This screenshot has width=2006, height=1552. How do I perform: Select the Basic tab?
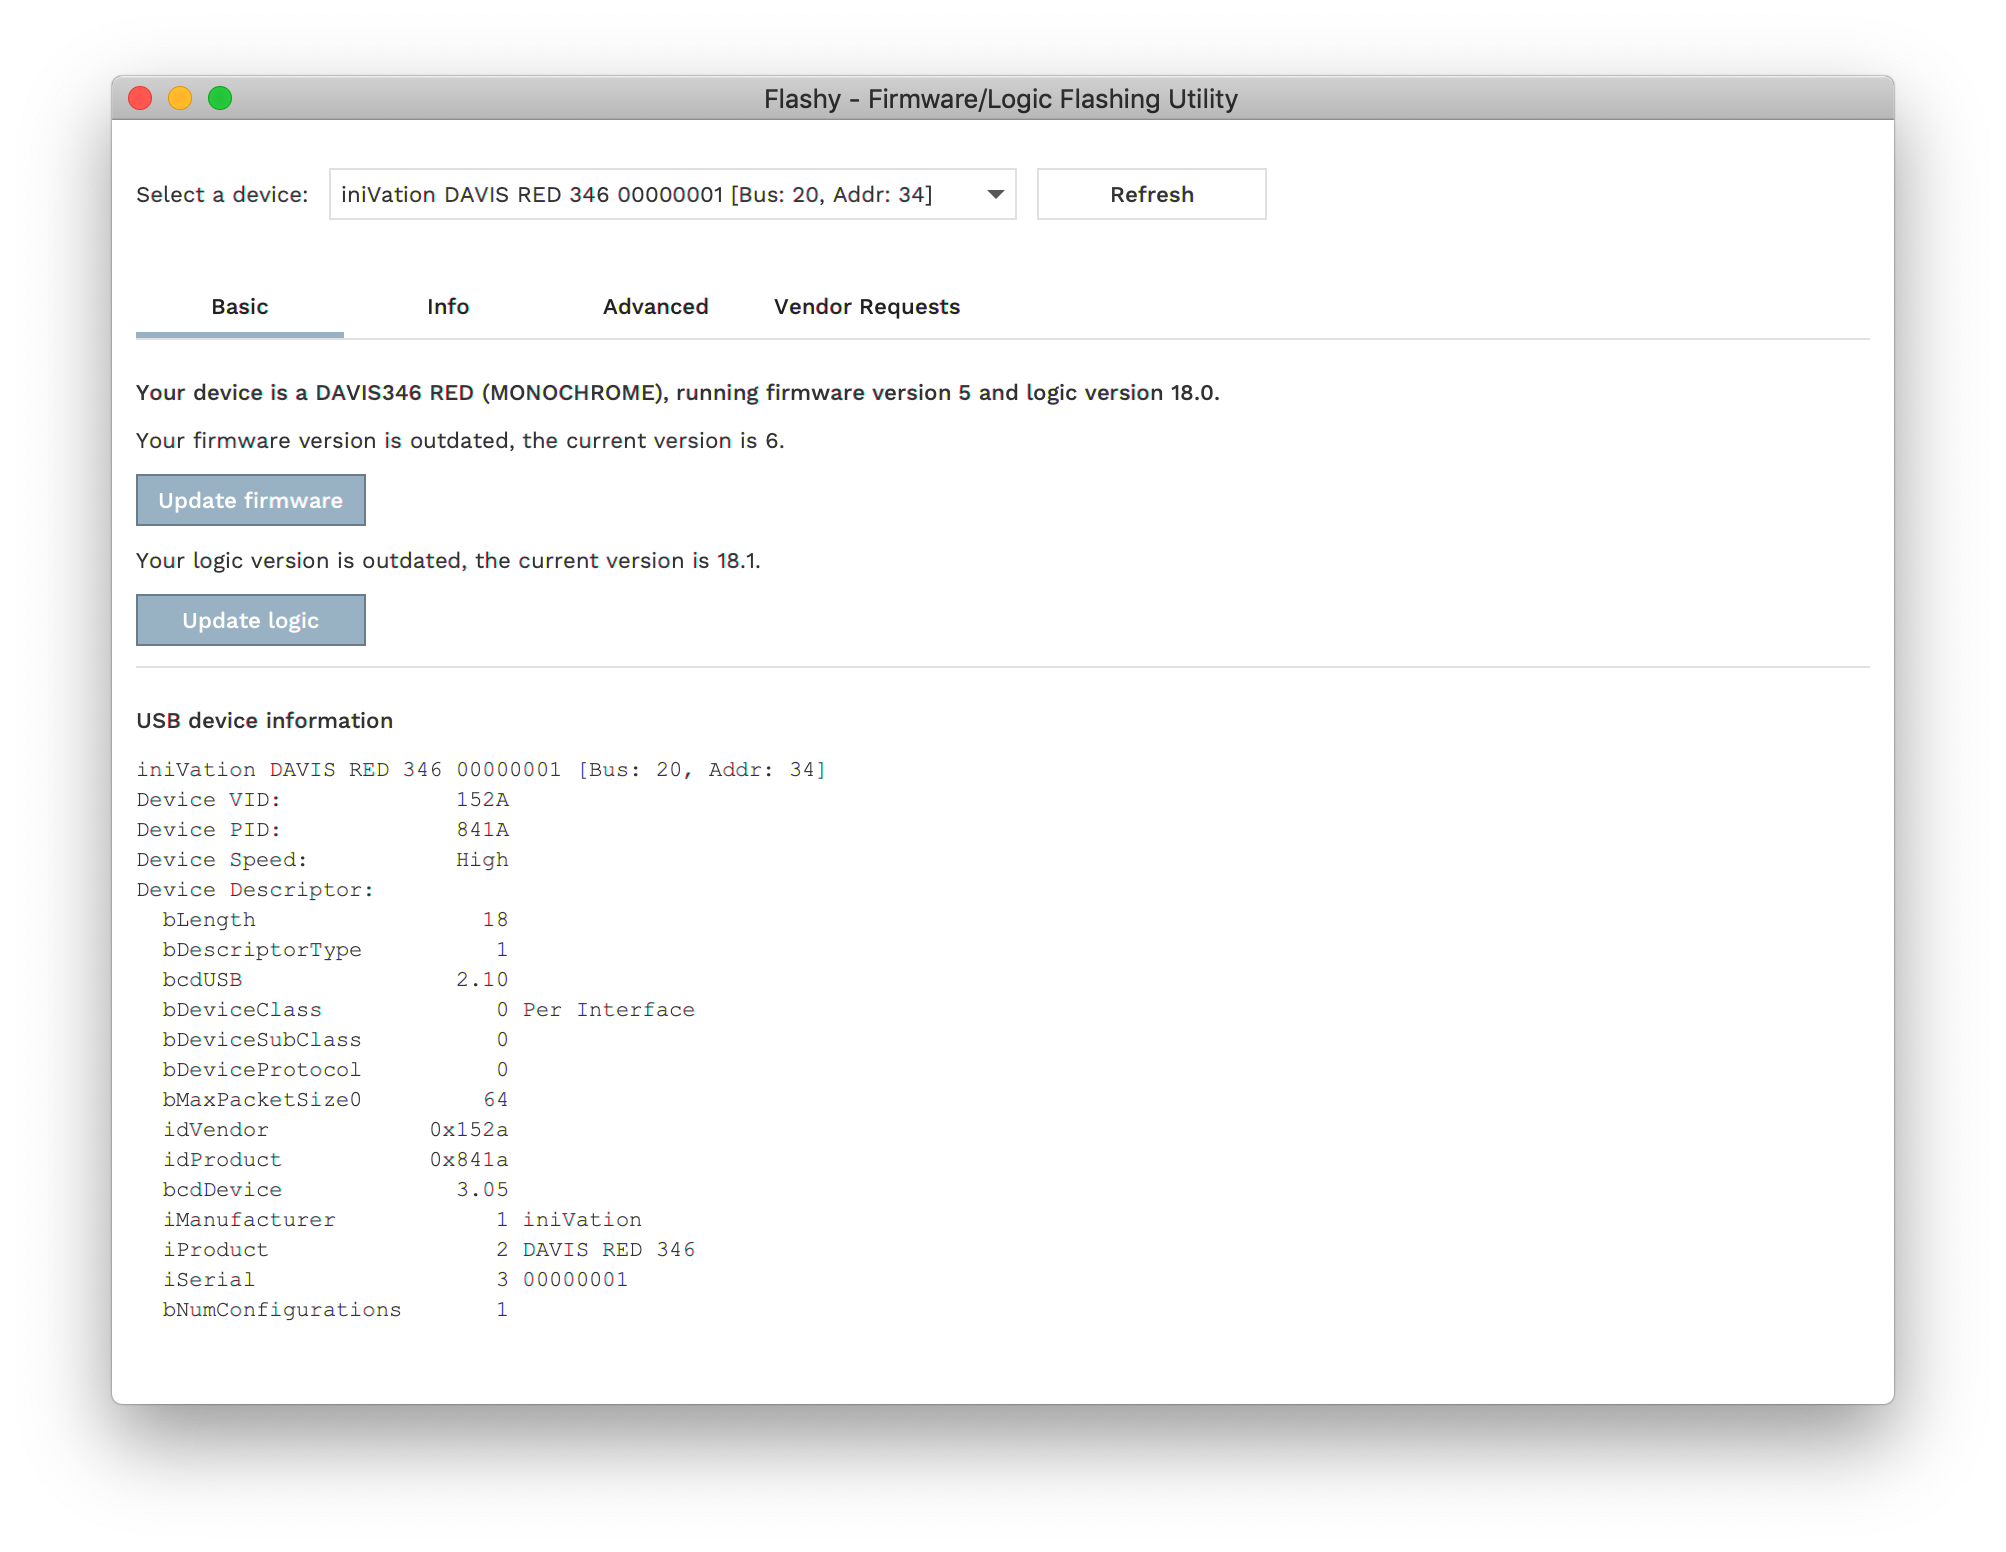[241, 305]
